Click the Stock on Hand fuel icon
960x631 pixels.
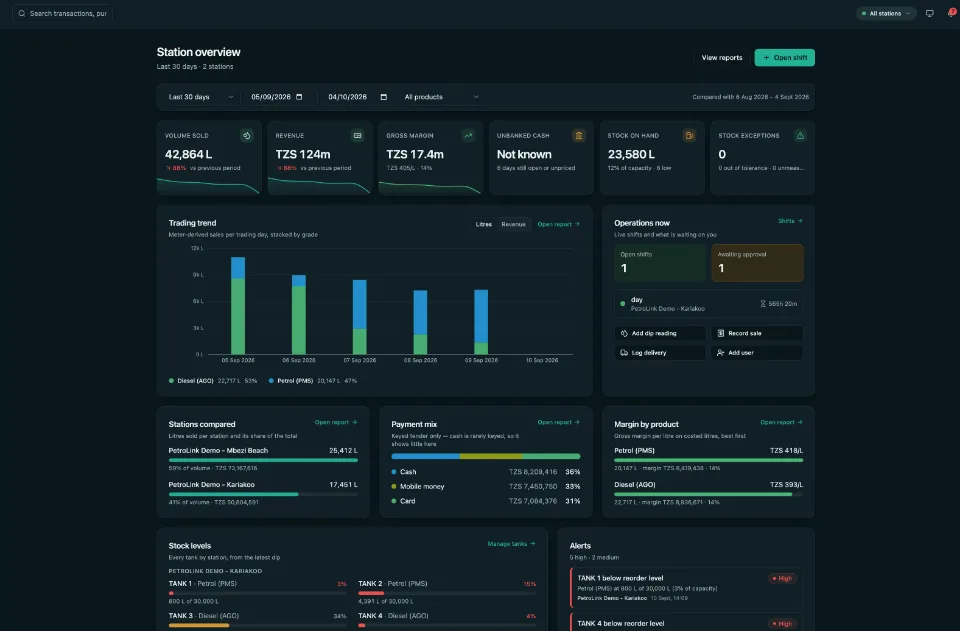689,136
